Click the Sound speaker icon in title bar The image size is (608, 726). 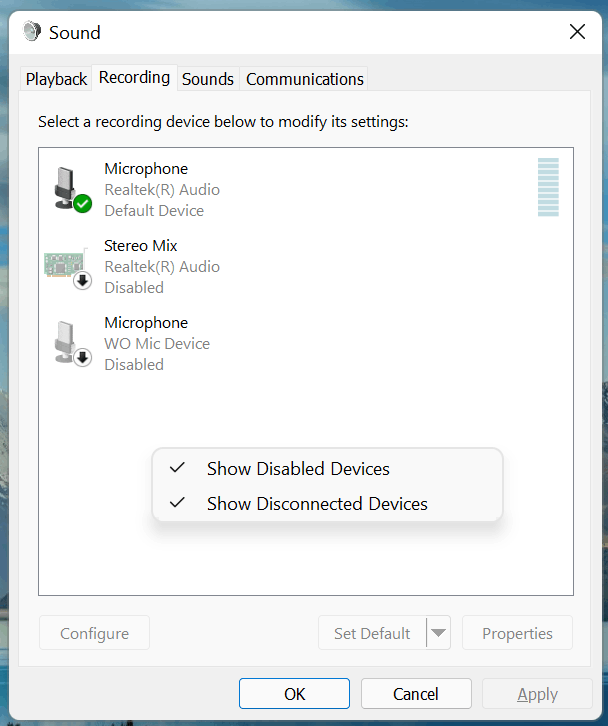click(x=33, y=32)
